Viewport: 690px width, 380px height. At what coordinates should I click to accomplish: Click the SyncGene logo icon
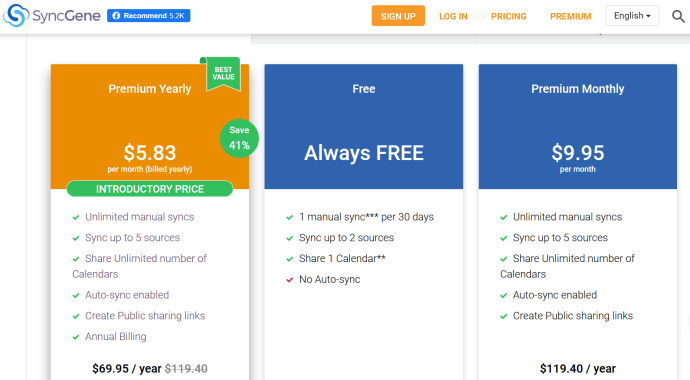16,15
